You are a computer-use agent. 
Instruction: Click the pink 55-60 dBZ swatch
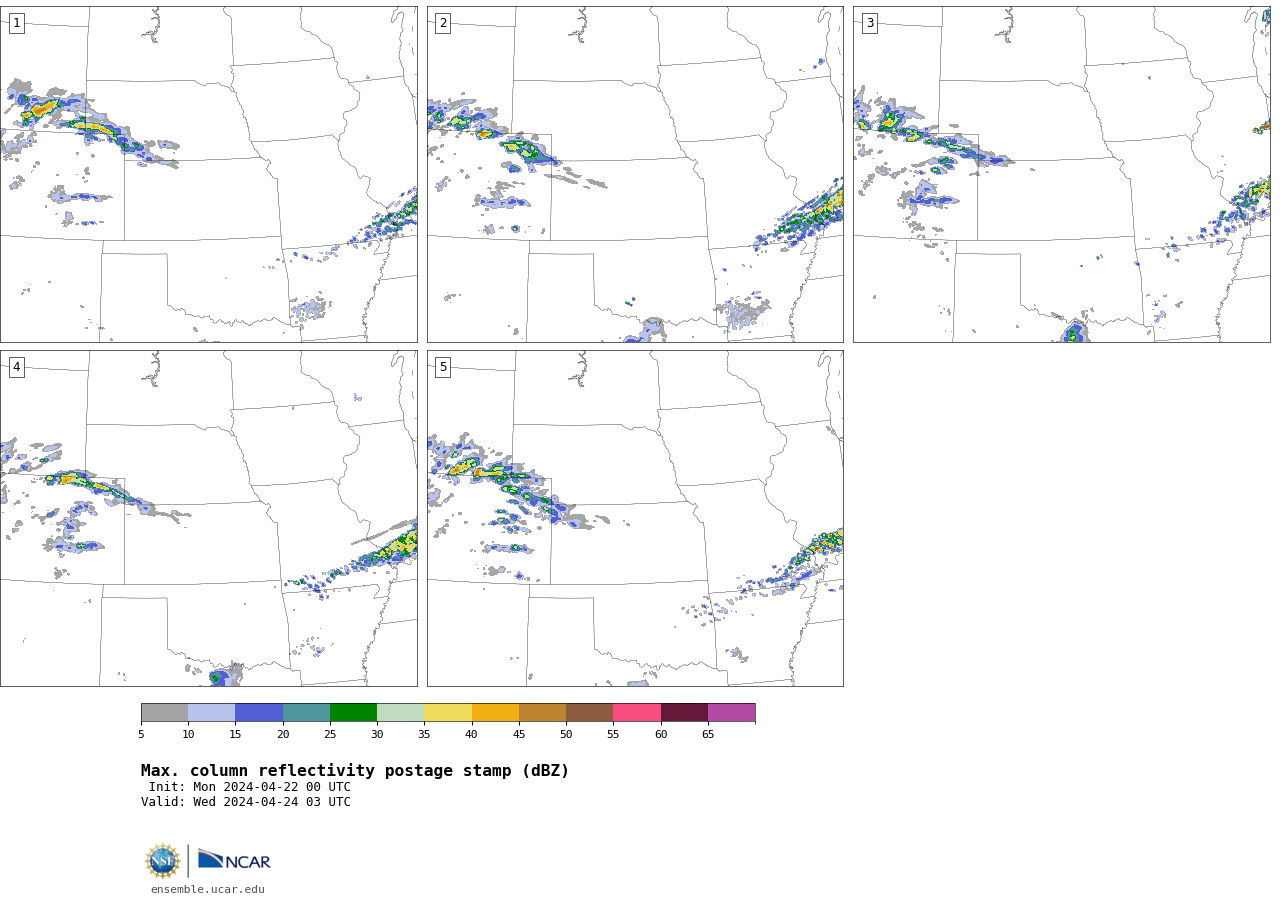[637, 712]
